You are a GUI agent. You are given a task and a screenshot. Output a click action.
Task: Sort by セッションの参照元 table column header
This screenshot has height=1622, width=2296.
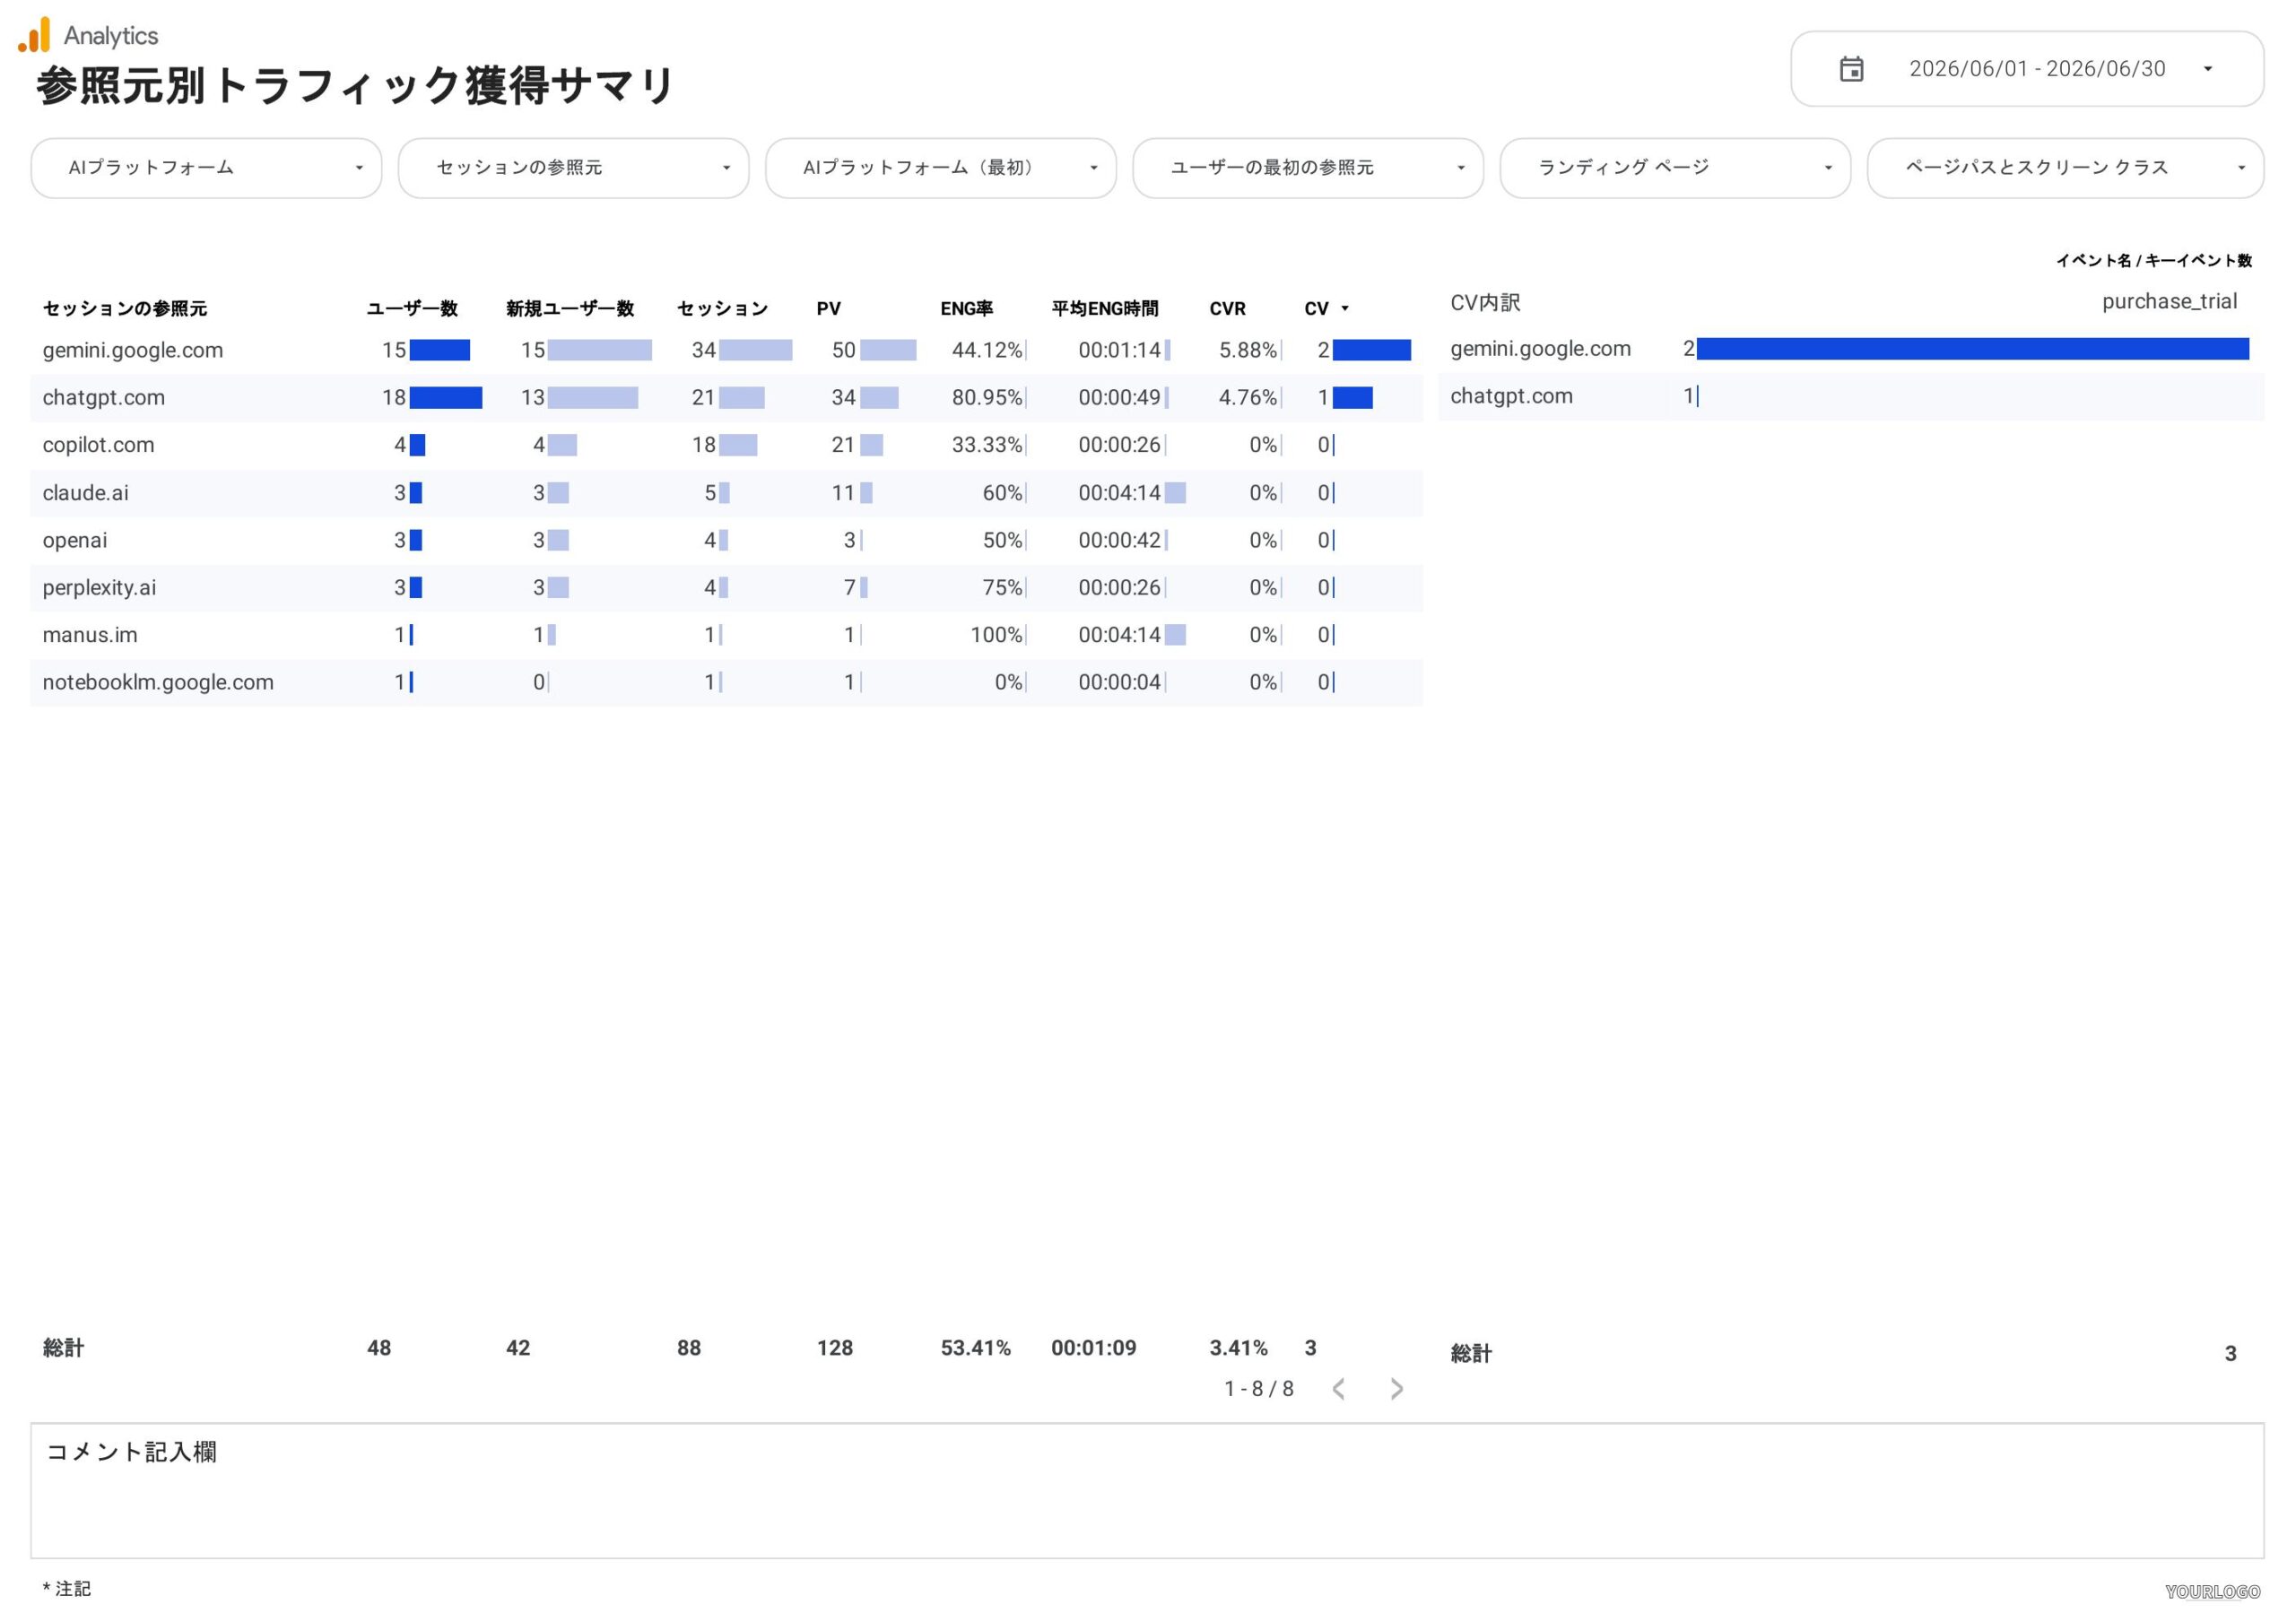pos(124,309)
